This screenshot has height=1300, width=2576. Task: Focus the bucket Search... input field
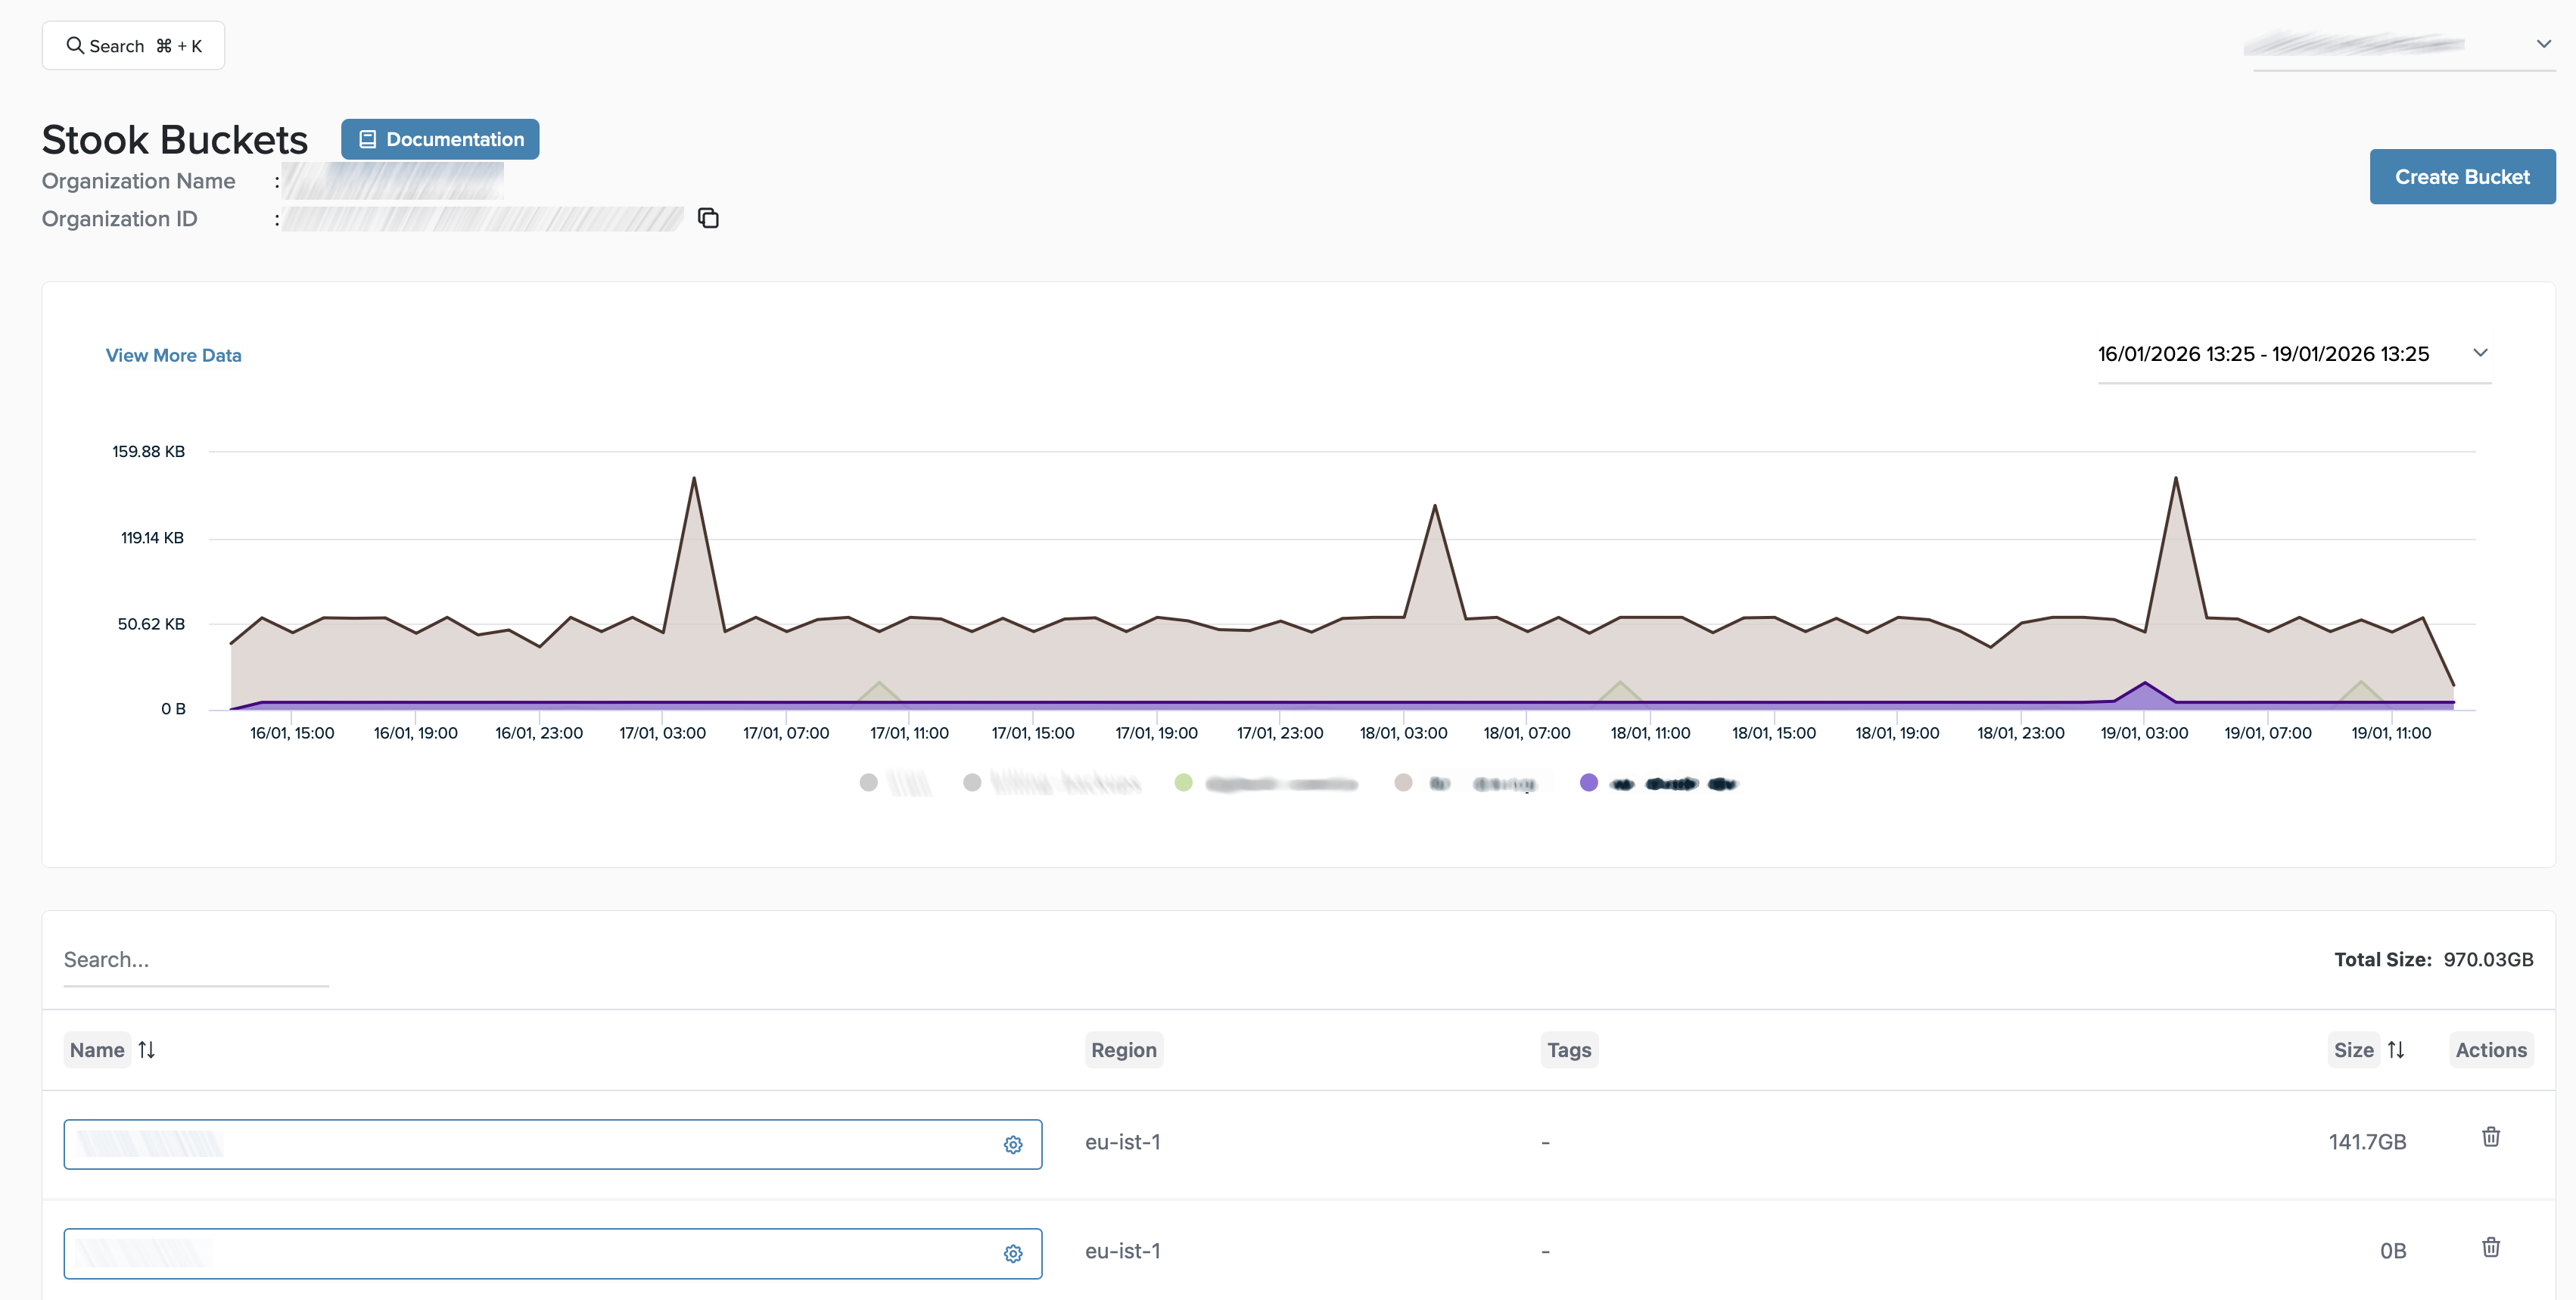pos(195,959)
